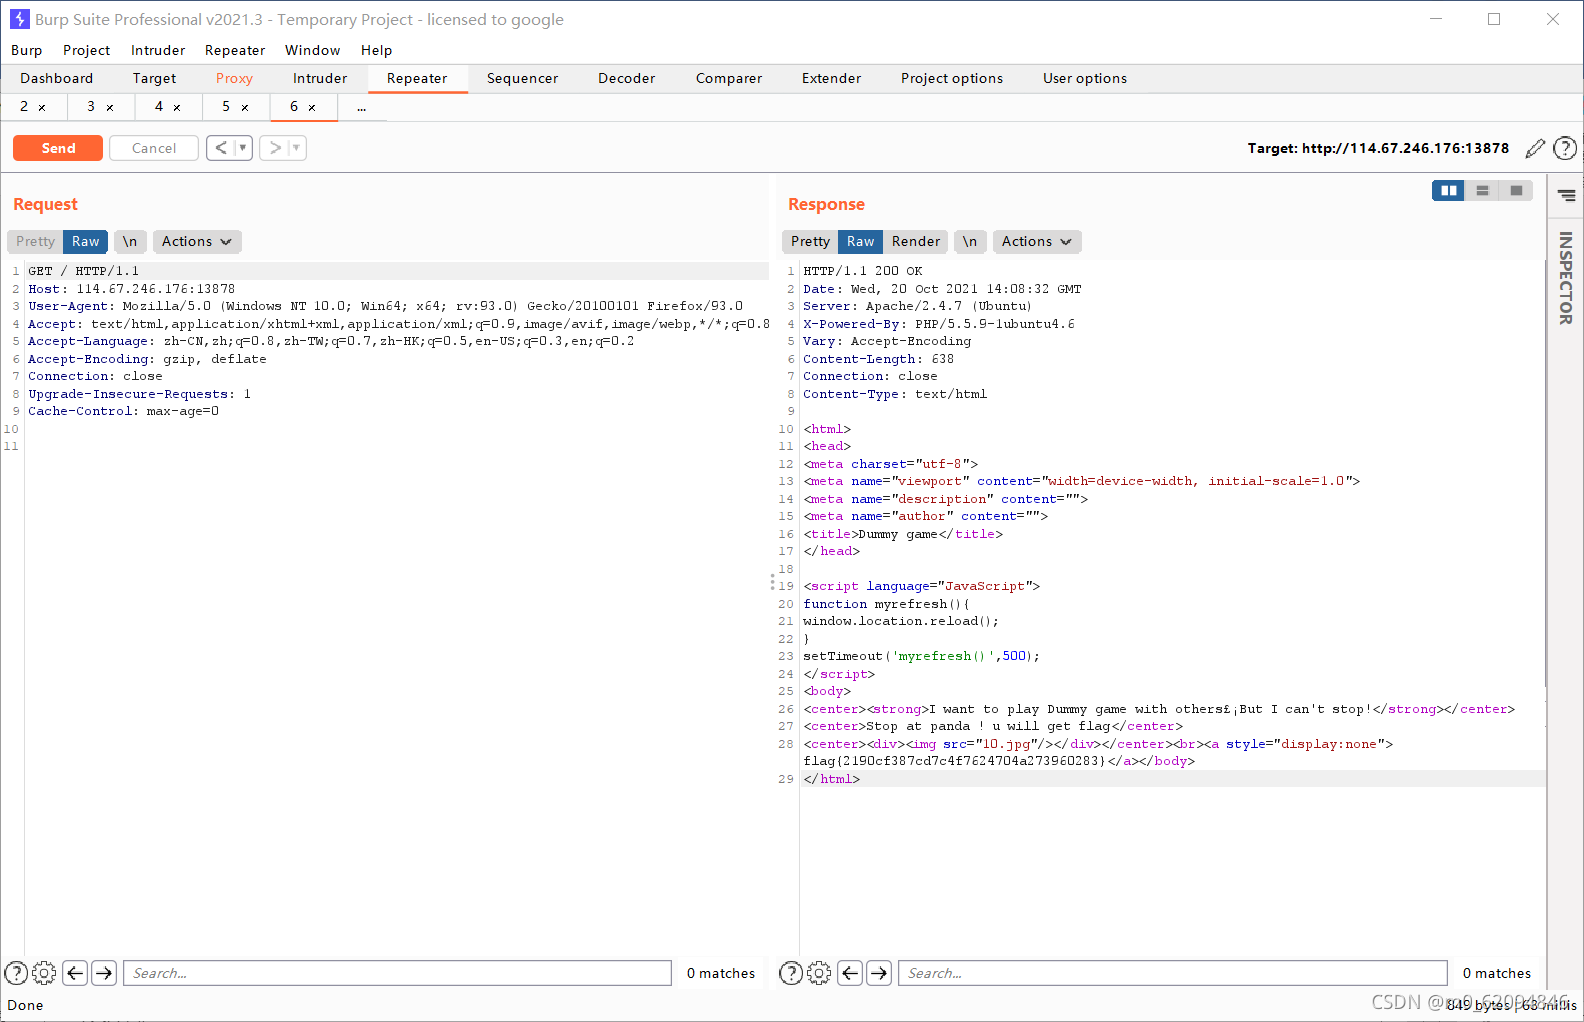Viewport: 1584px width, 1022px height.
Task: Go forward to next request in history
Action: click(x=275, y=148)
